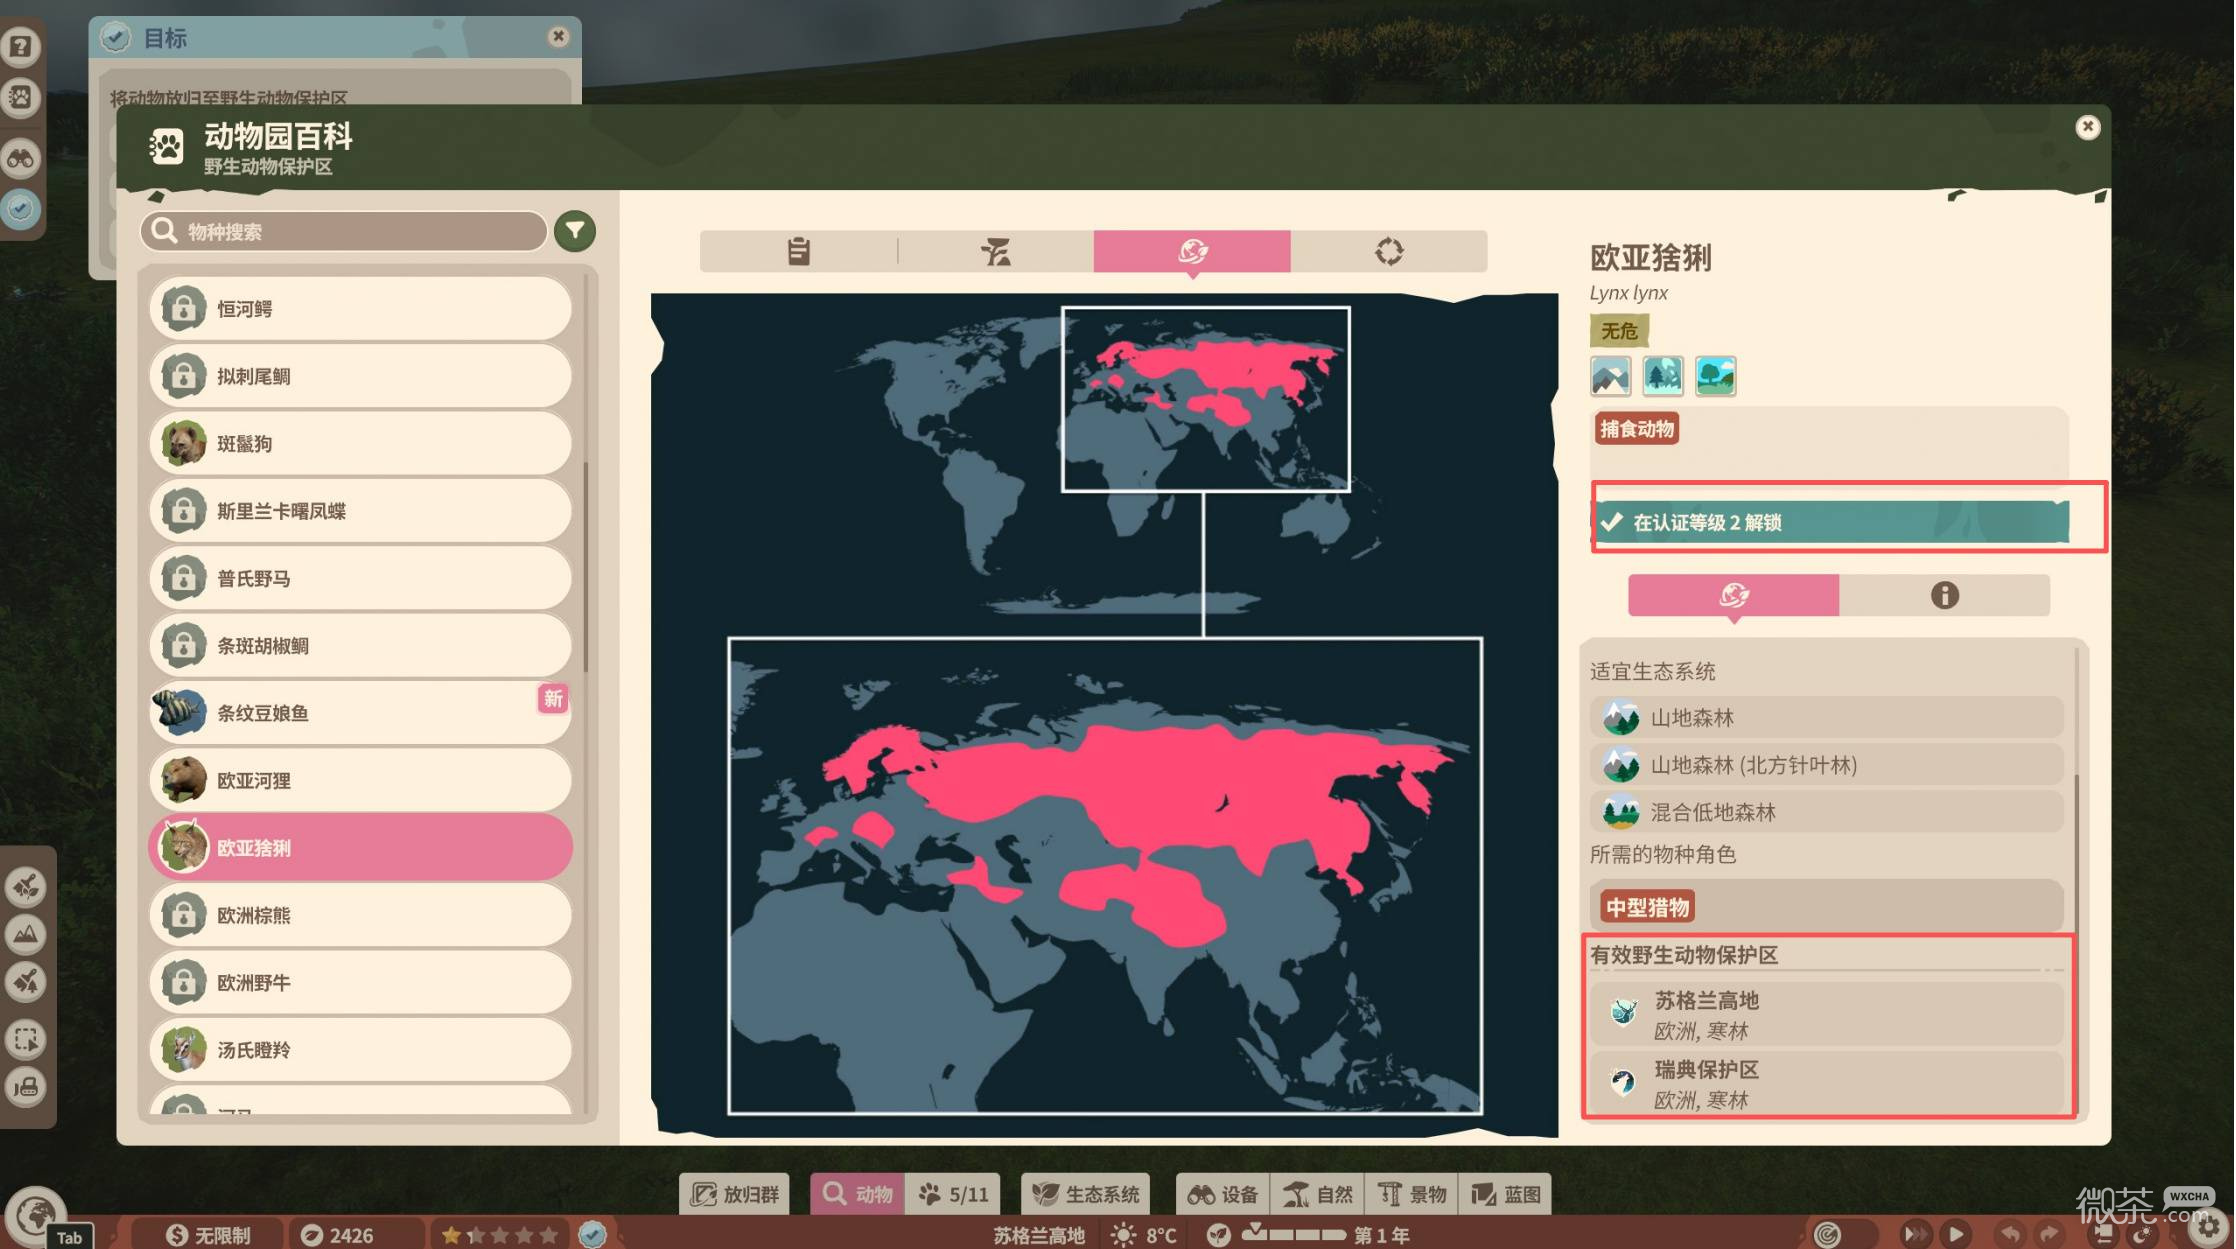Image resolution: width=2236 pixels, height=1249 pixels.
Task: Click the 物种搜索 search field
Action: [344, 231]
